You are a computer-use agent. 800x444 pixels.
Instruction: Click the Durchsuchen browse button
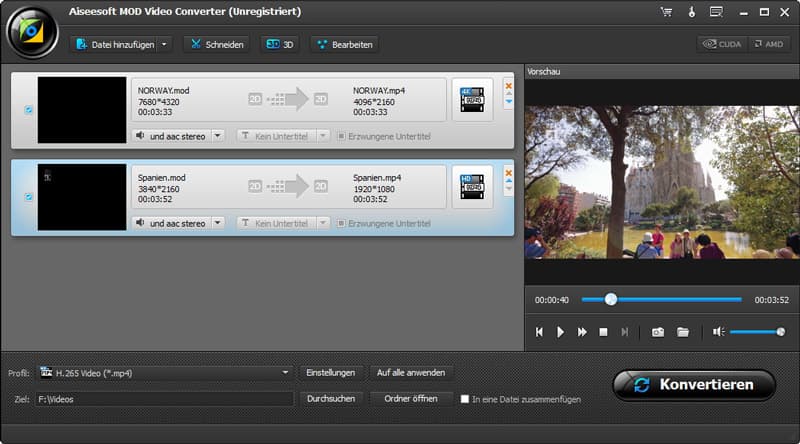tap(331, 399)
